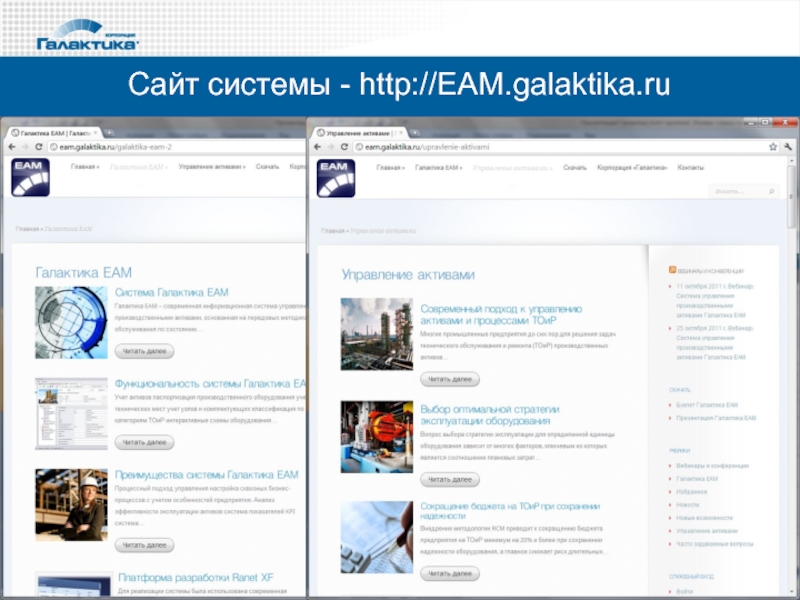The height and width of the screenshot is (600, 800).
Task: Click back arrow in left browser window
Action: pyautogui.click(x=12, y=147)
